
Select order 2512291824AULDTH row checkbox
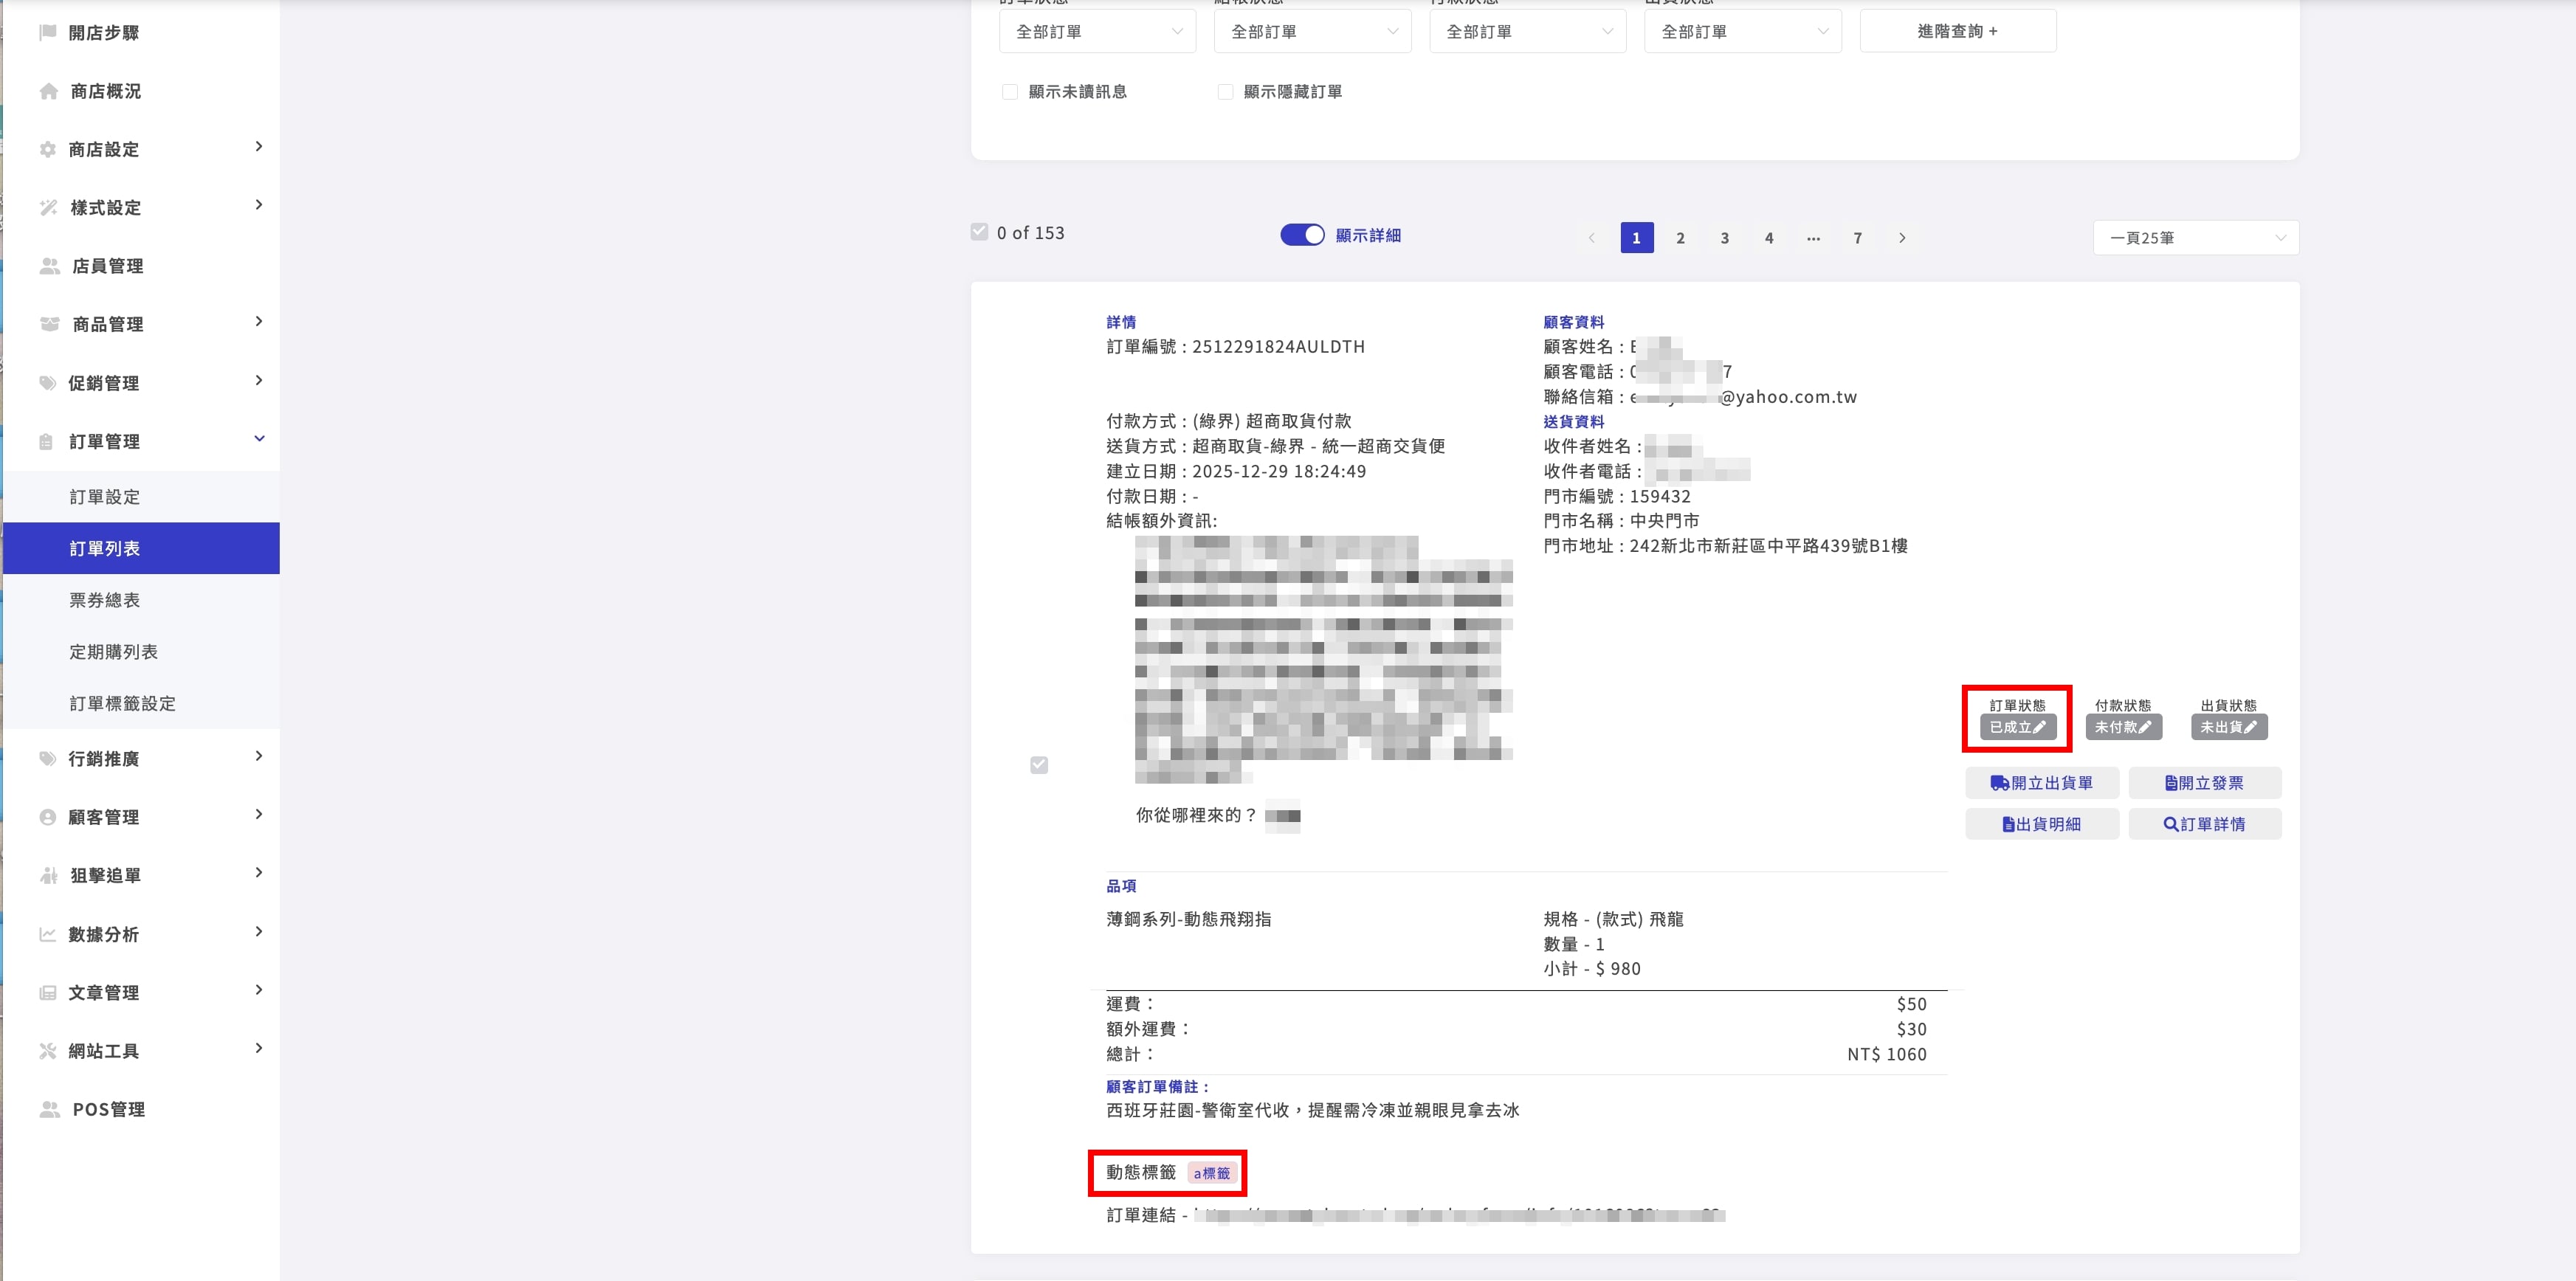tap(1039, 765)
